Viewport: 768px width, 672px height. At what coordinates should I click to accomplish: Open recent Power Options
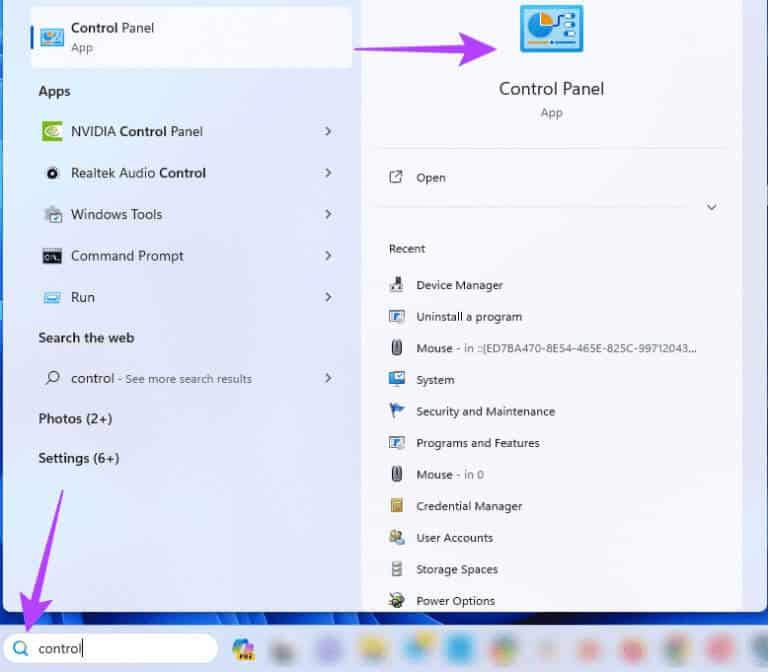(456, 600)
